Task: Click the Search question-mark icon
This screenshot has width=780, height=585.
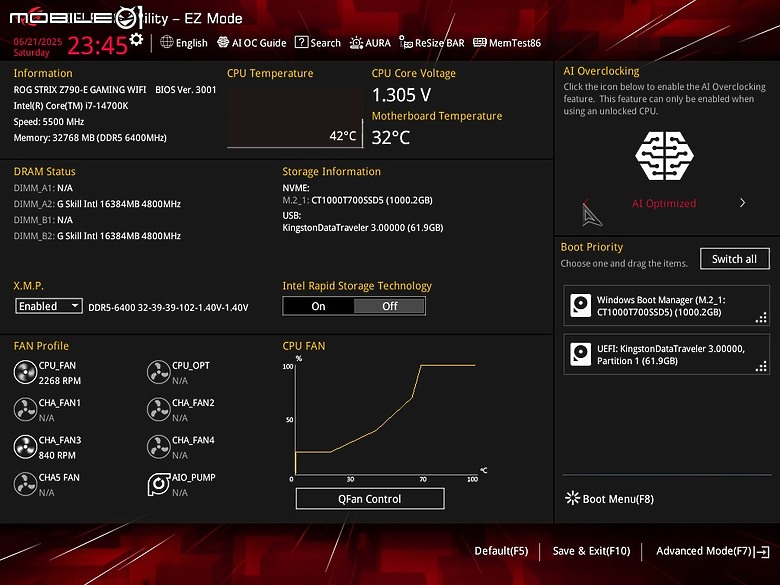Action: pos(301,42)
